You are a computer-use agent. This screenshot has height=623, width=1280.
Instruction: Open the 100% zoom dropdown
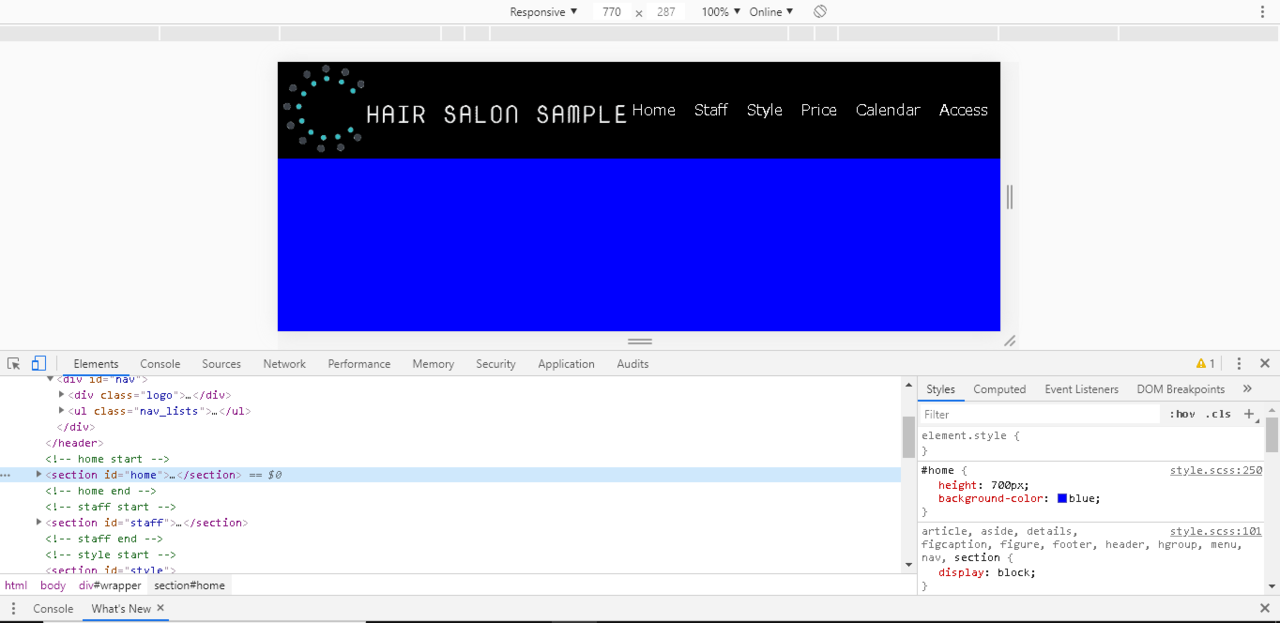[721, 12]
